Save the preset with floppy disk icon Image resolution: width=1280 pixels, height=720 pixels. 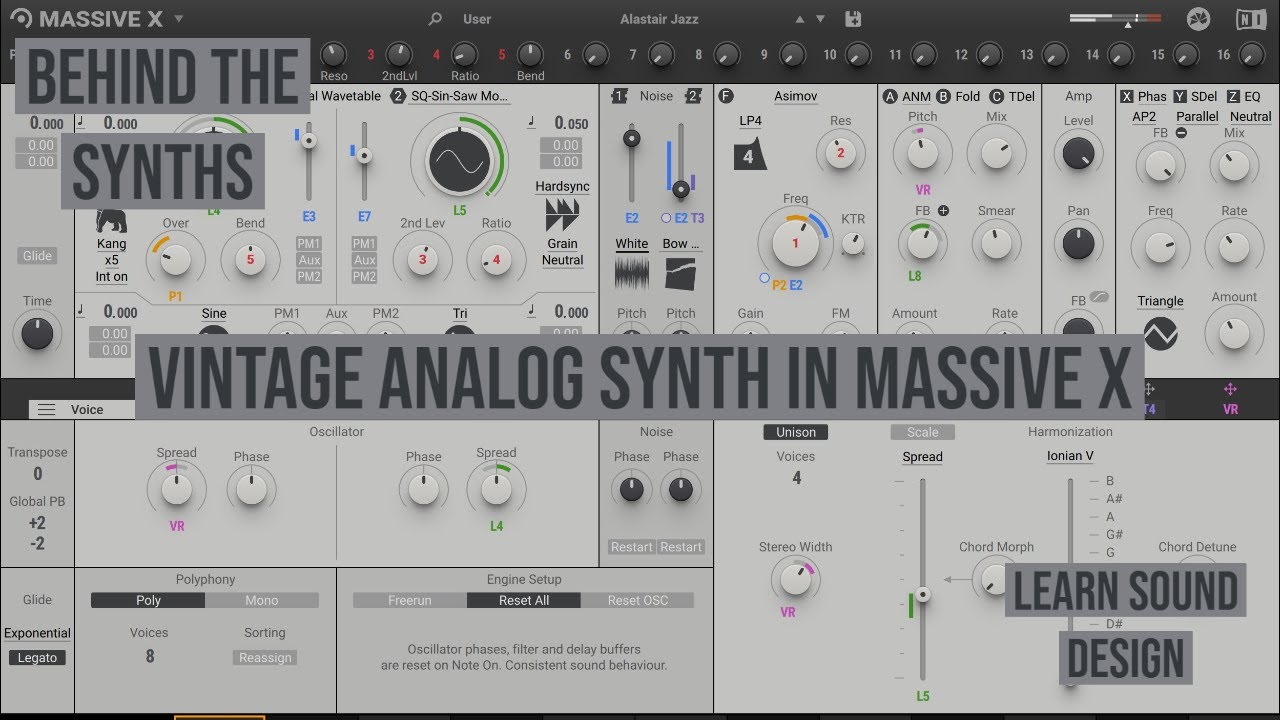pos(853,19)
